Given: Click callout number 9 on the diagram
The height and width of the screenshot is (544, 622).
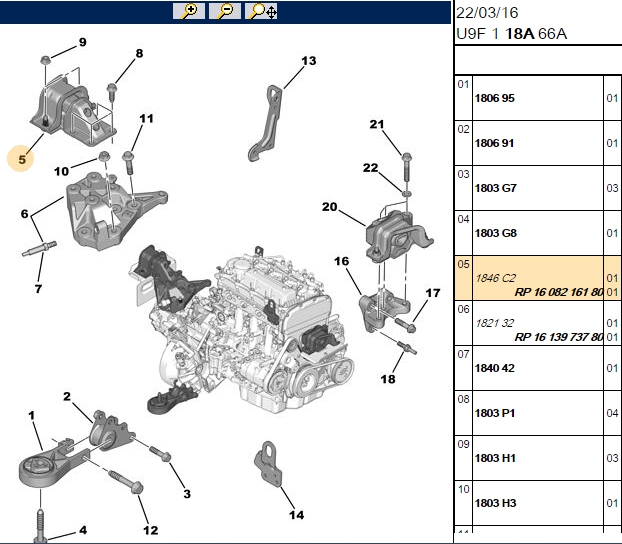Looking at the screenshot, I should (83, 42).
